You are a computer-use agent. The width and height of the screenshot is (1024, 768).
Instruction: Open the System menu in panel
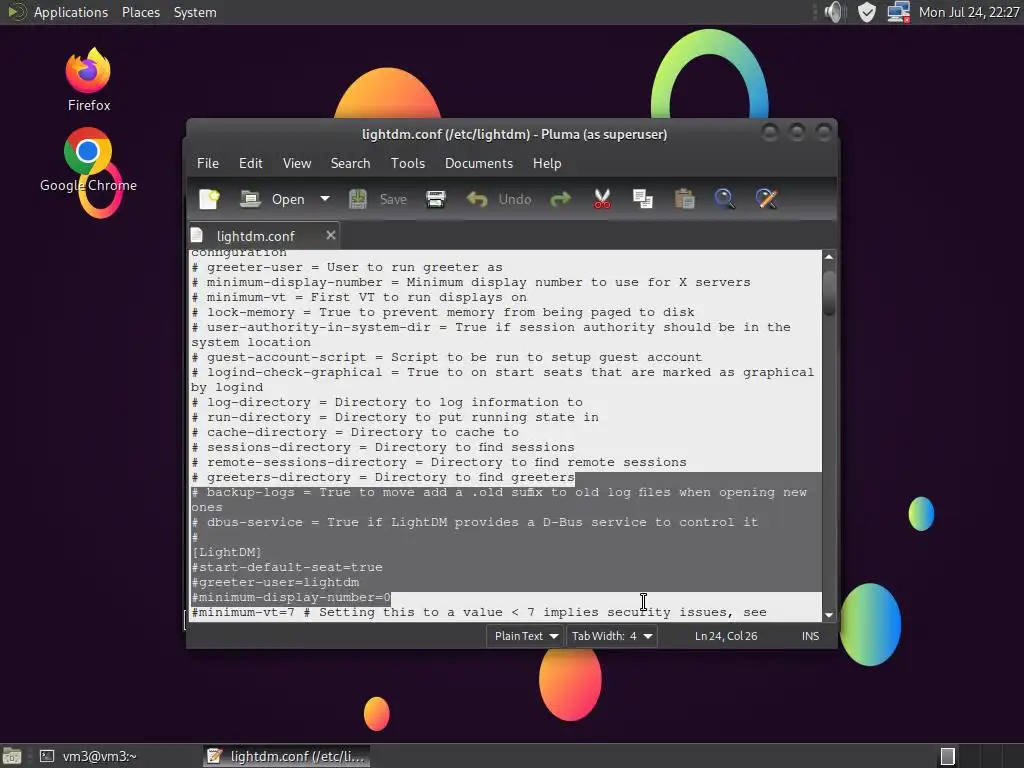click(x=195, y=12)
